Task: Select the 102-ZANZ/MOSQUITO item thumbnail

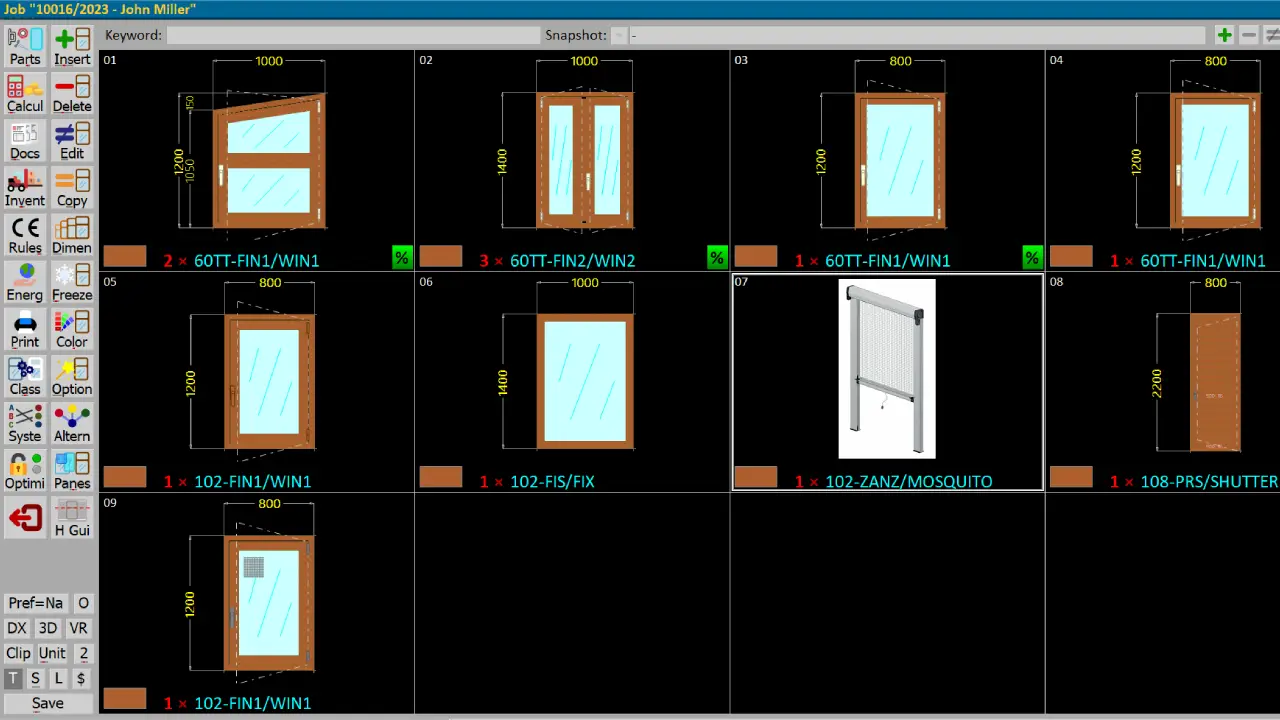Action: (887, 369)
